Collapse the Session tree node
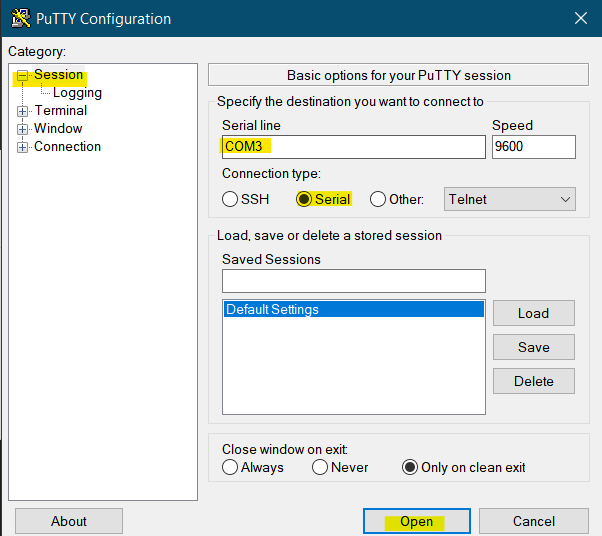Image resolution: width=602 pixels, height=536 pixels. tap(22, 75)
